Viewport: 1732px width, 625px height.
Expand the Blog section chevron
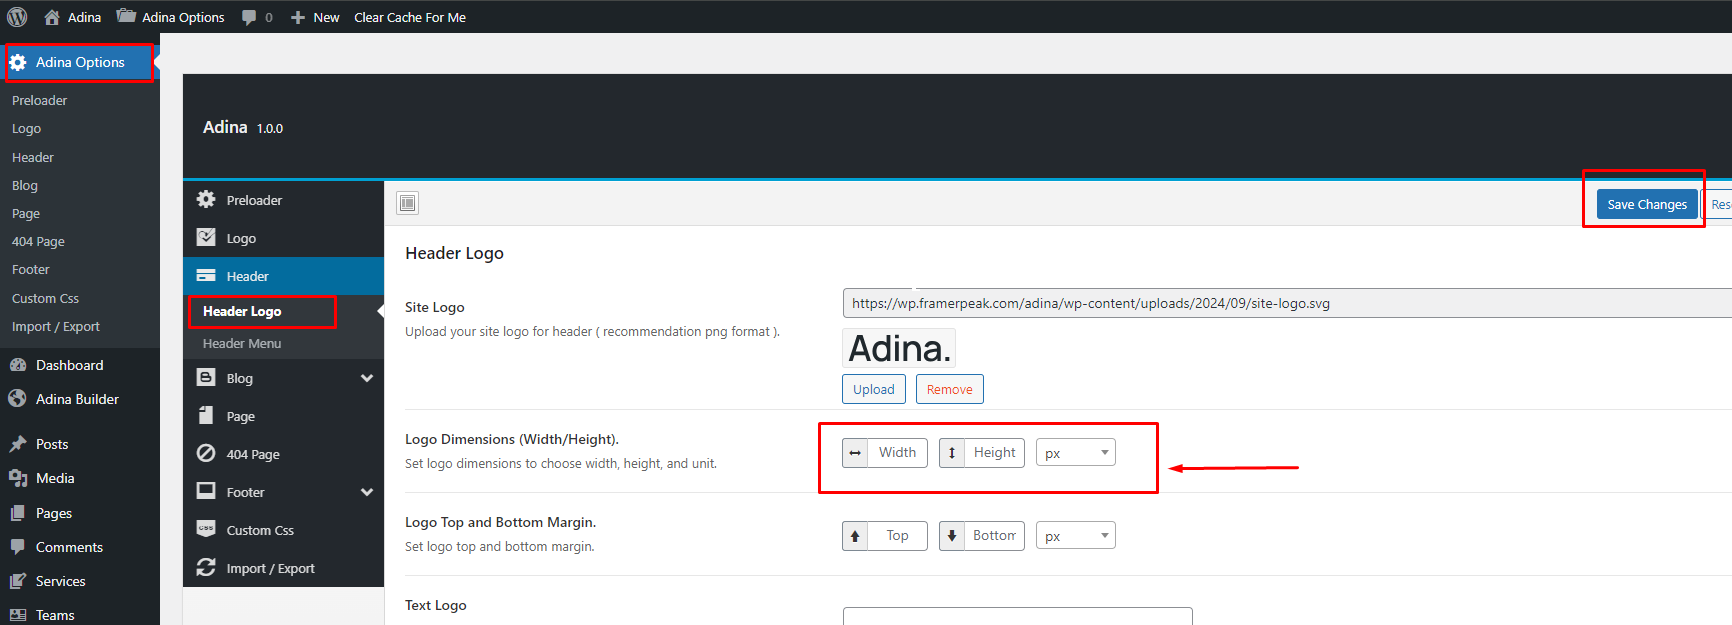[x=367, y=378]
